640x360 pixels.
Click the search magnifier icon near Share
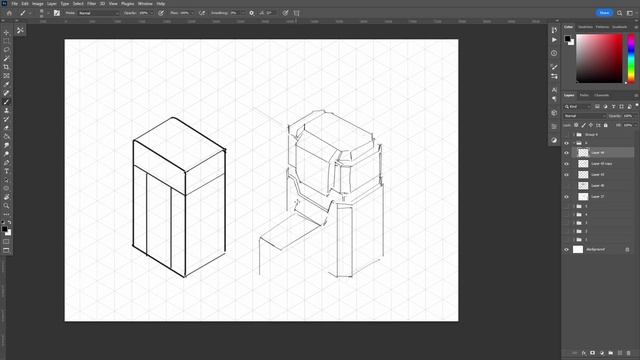(x=620, y=13)
